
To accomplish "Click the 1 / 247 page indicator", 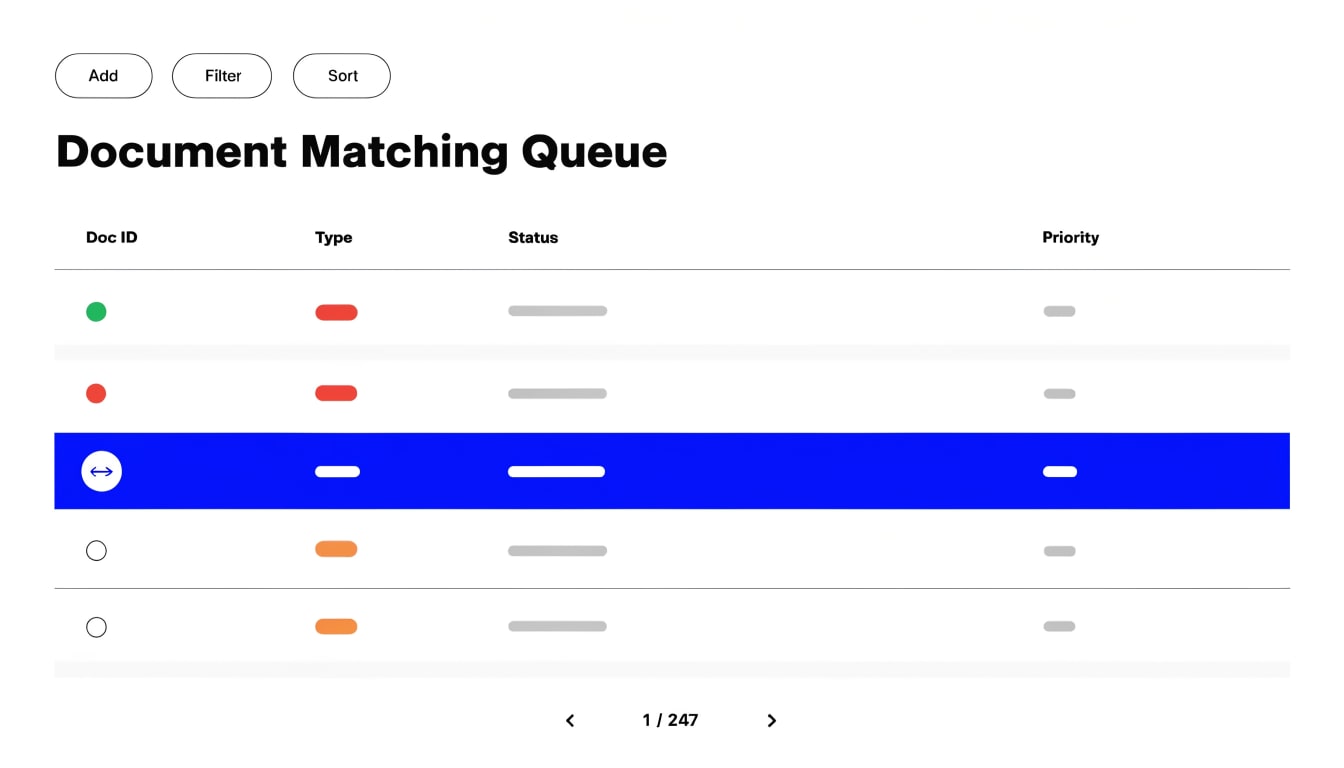I will pos(670,720).
